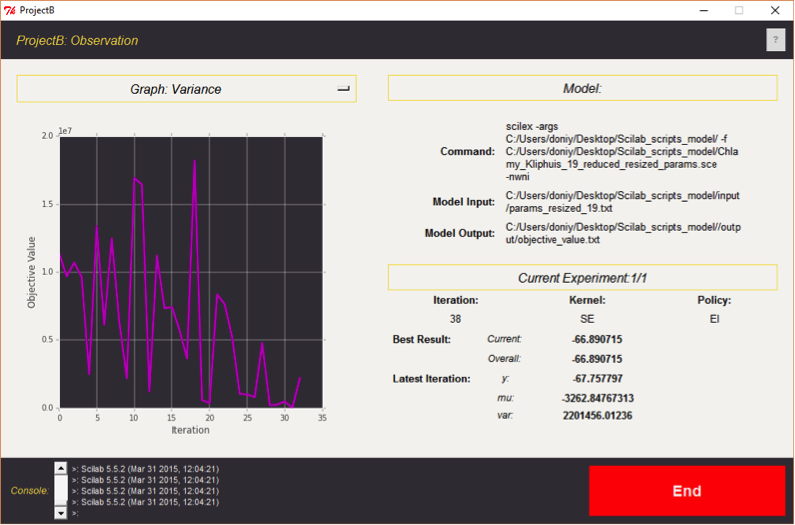Click console scrollbar up arrow

(x=60, y=468)
